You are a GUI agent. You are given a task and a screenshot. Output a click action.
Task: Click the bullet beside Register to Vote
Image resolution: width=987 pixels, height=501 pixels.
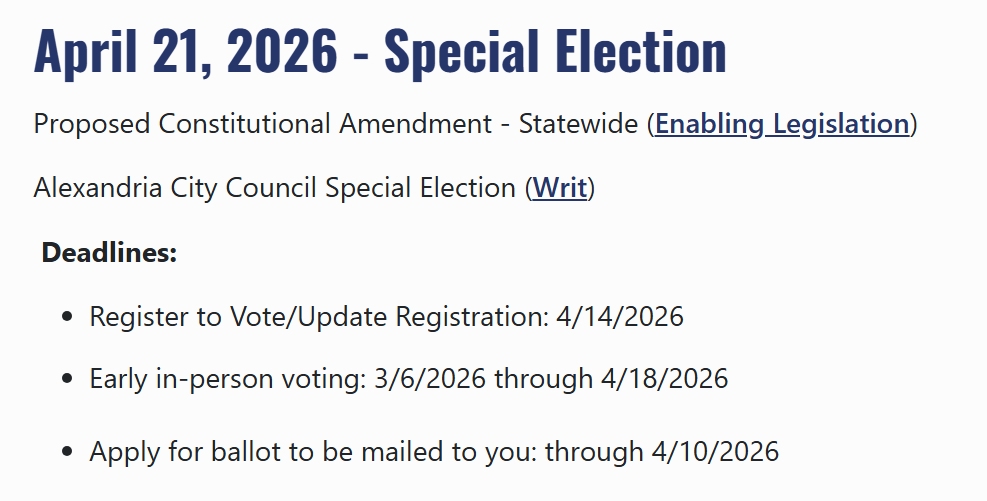(67, 317)
